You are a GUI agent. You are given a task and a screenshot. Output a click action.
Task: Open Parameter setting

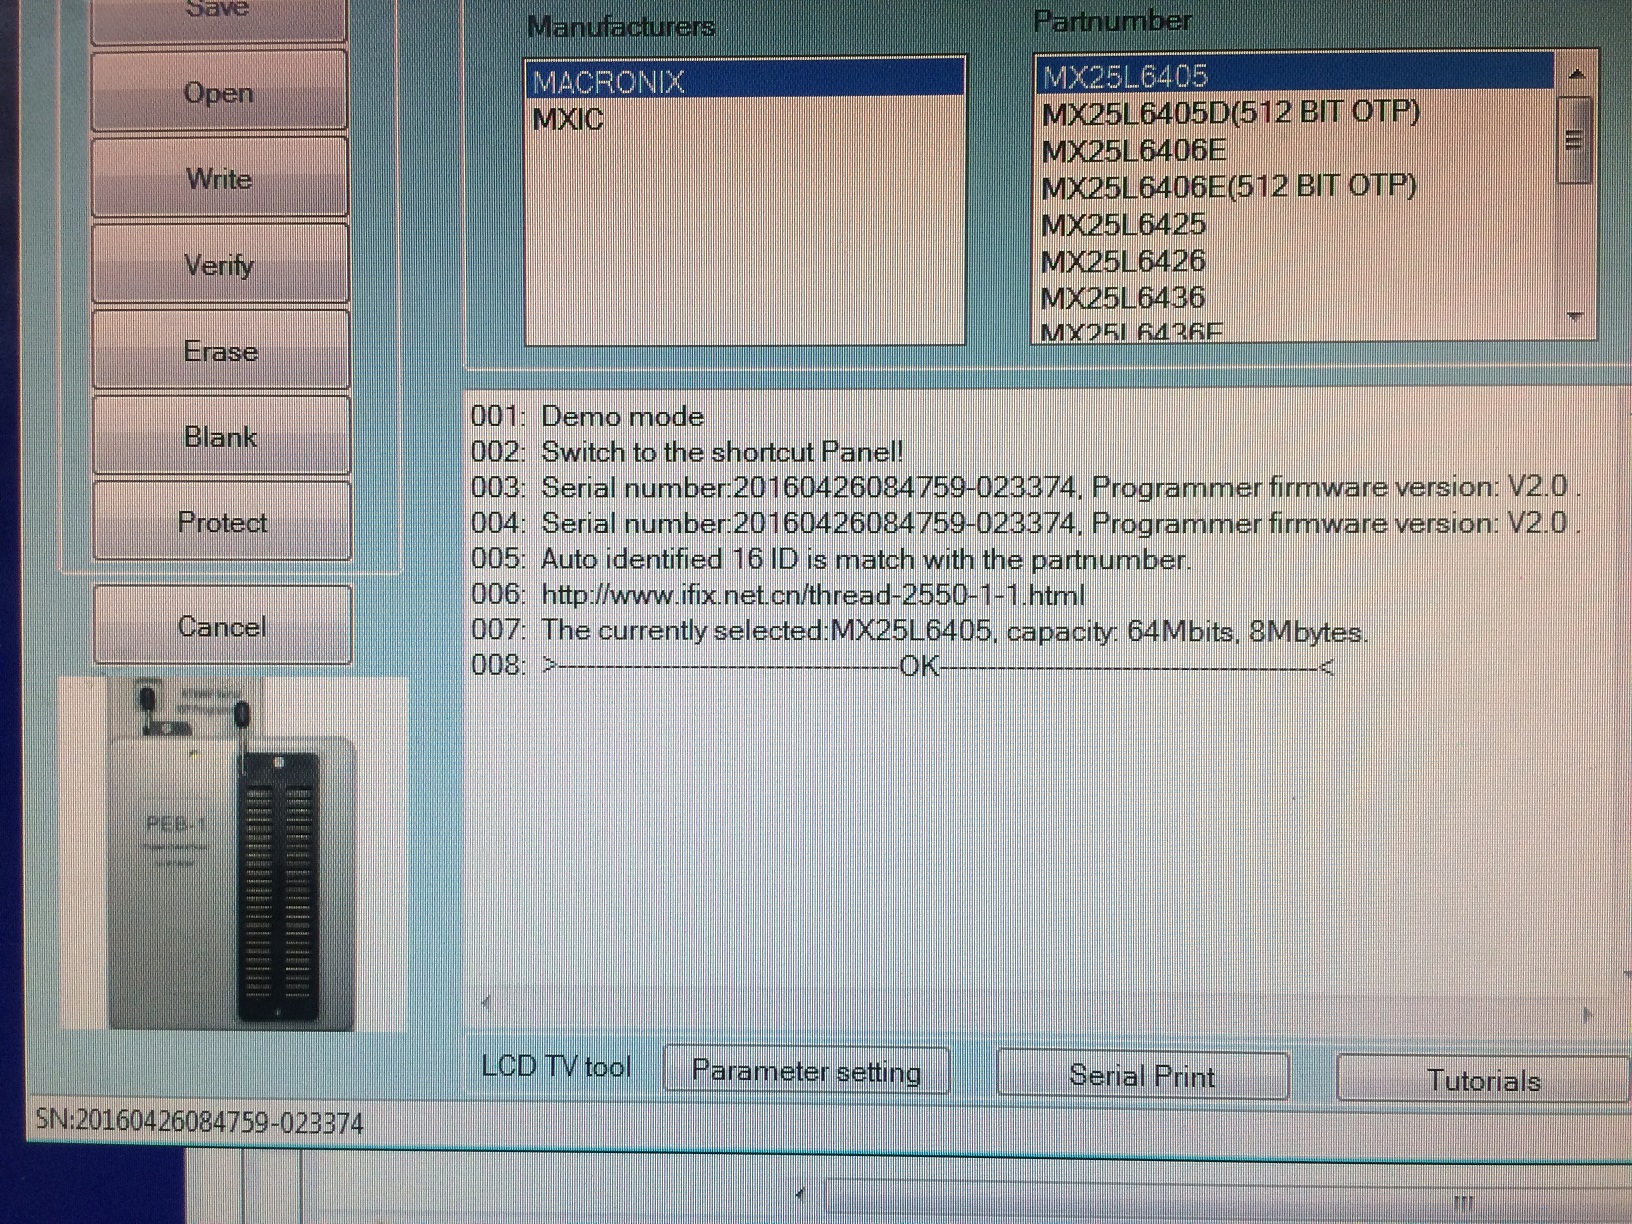806,1071
